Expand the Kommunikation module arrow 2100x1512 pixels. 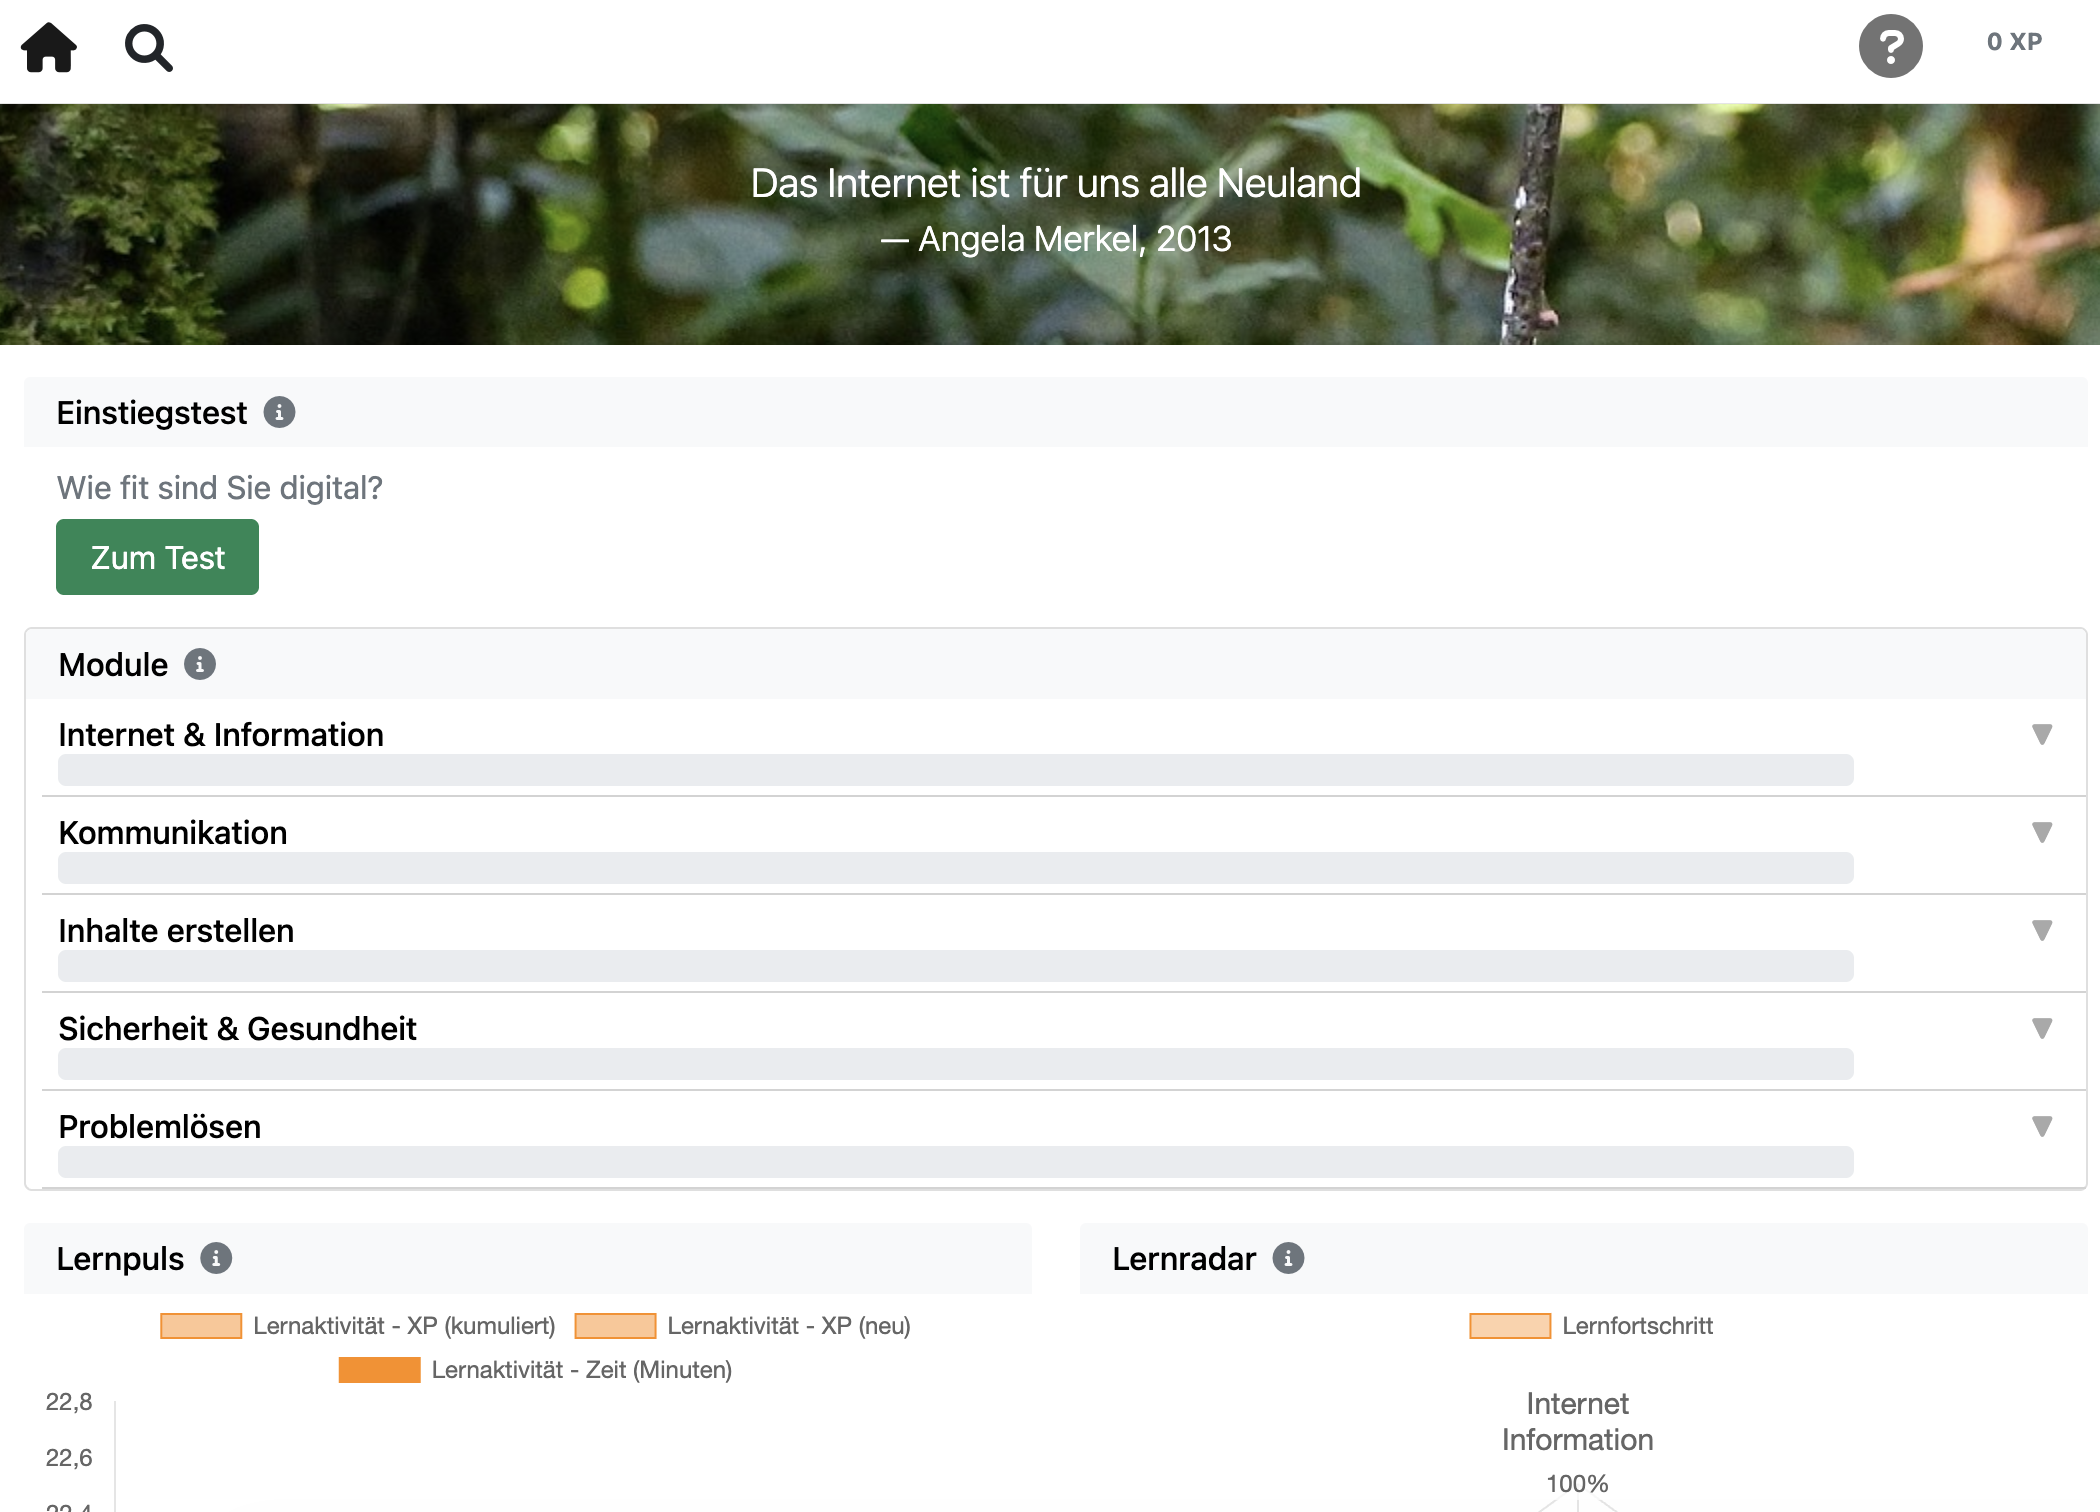point(2042,833)
